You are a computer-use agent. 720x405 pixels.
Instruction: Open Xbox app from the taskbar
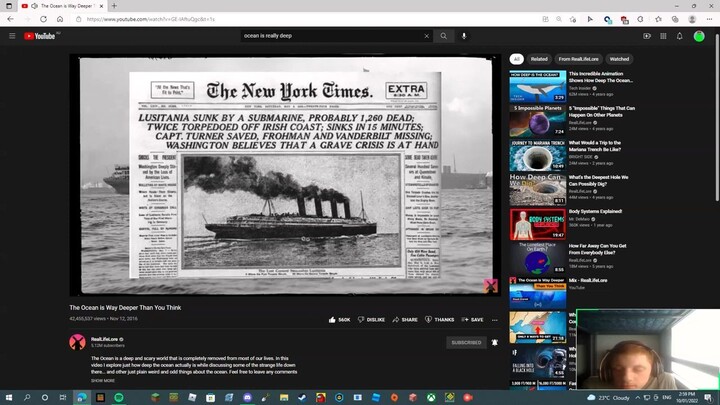click(x=431, y=397)
